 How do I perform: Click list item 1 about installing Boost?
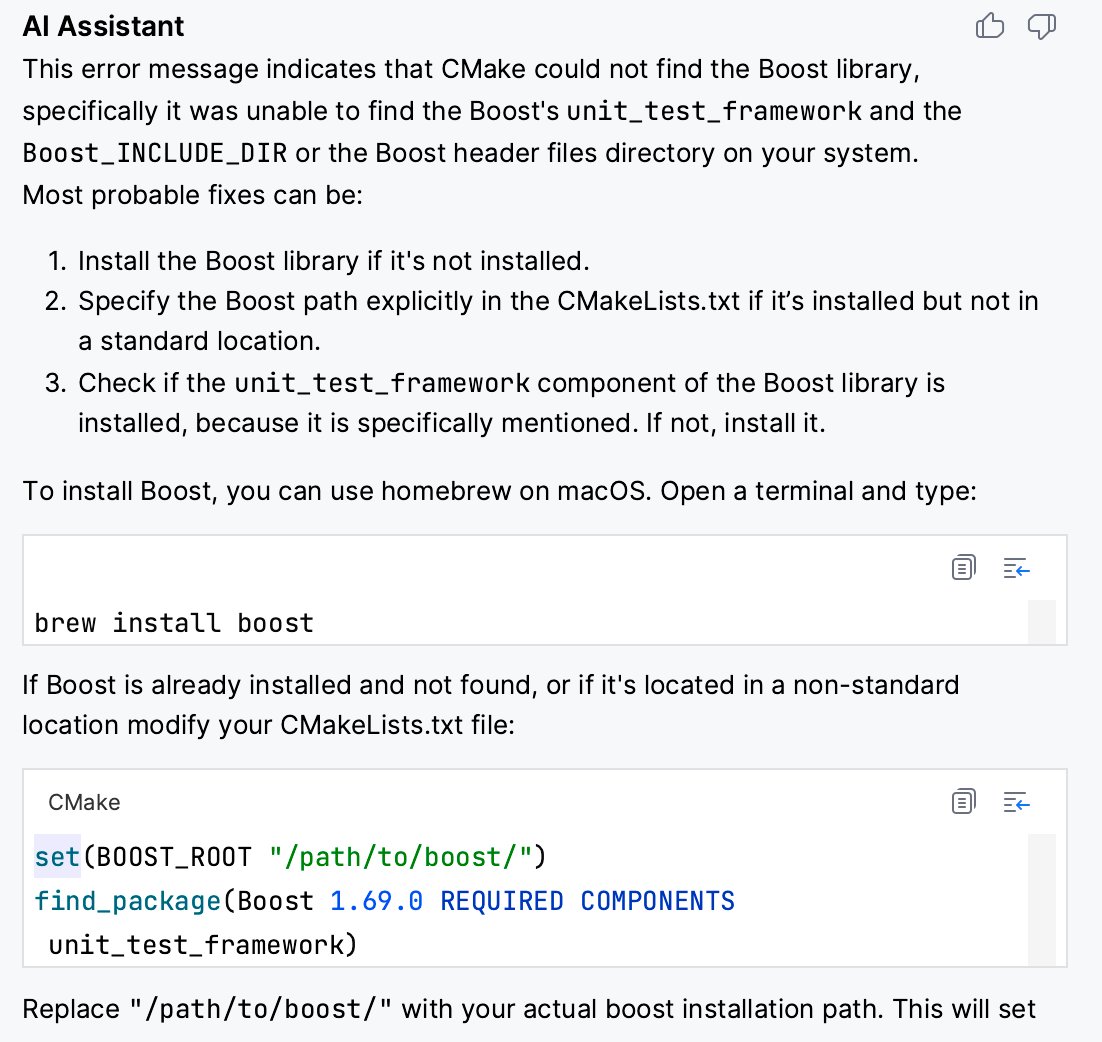pyautogui.click(x=300, y=260)
